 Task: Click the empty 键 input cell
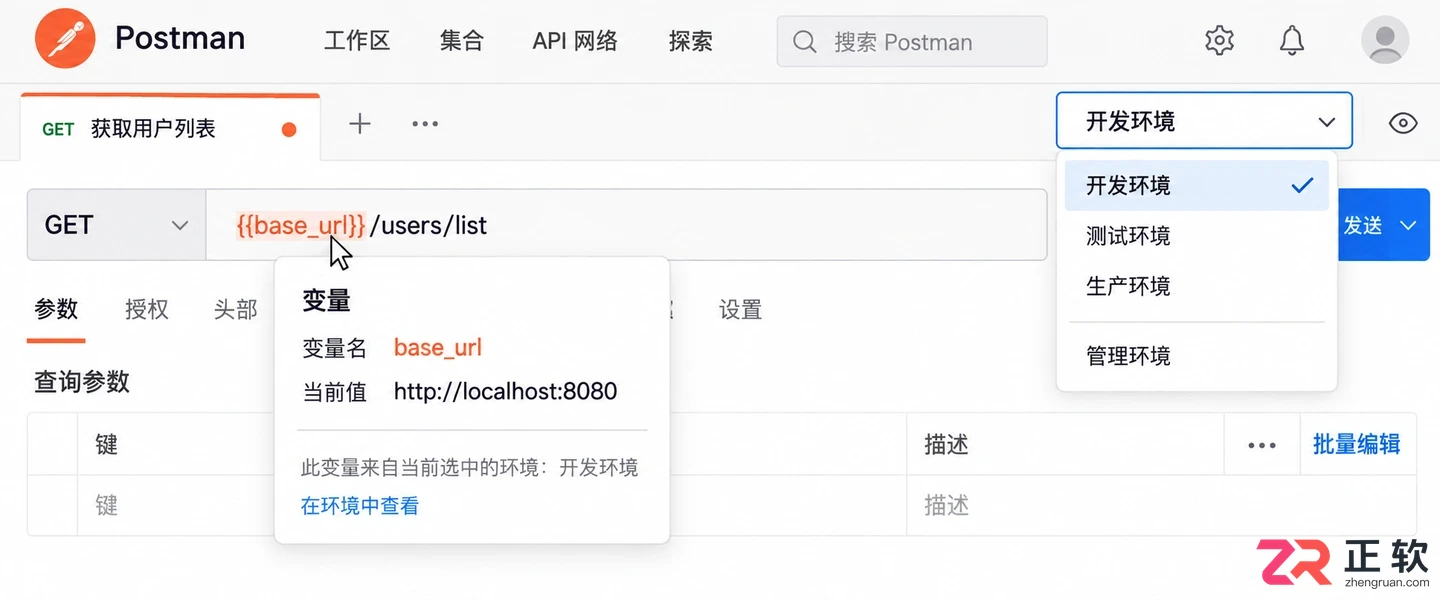[x=176, y=505]
